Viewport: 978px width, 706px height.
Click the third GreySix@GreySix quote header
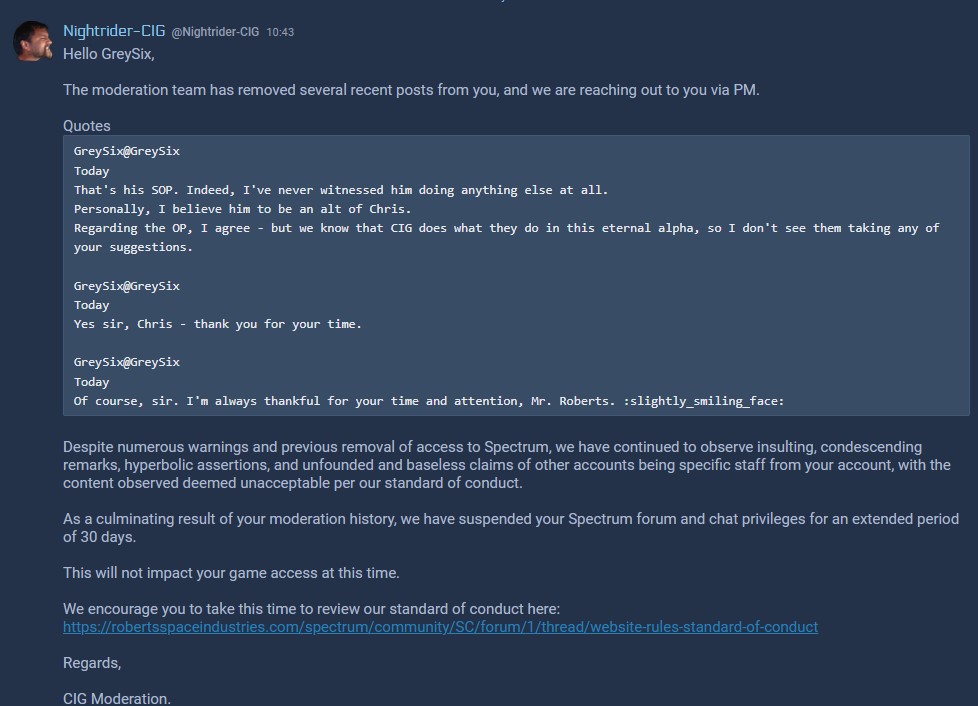pyautogui.click(x=127, y=362)
